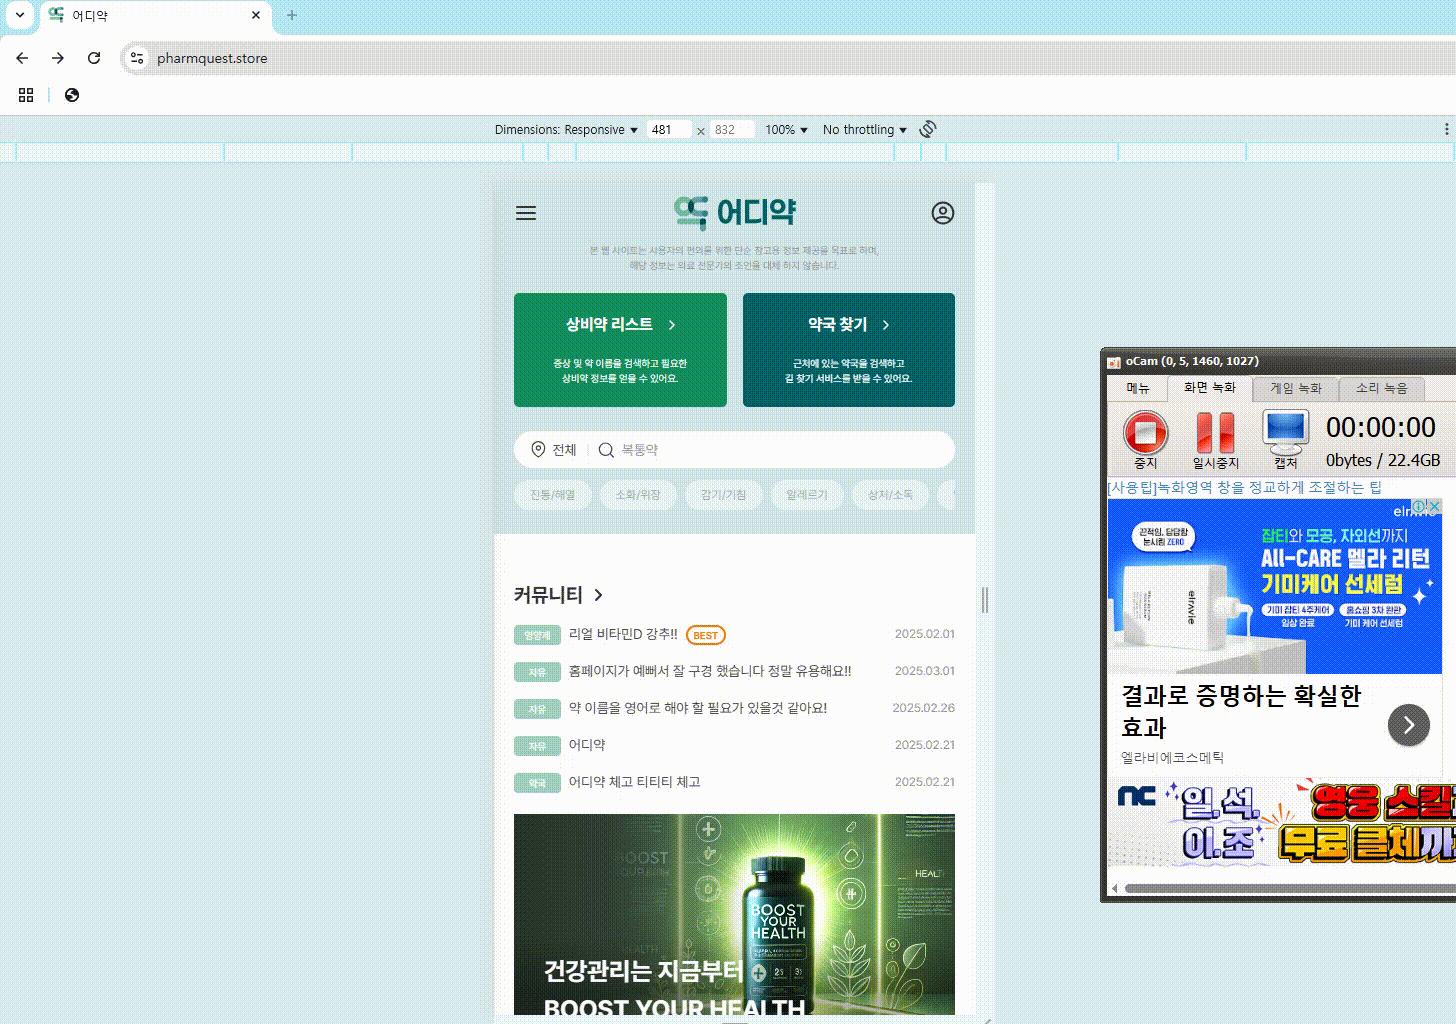Image resolution: width=1456 pixels, height=1024 pixels.
Task: Pause recording with 일시중지 in oCam
Action: click(1215, 439)
